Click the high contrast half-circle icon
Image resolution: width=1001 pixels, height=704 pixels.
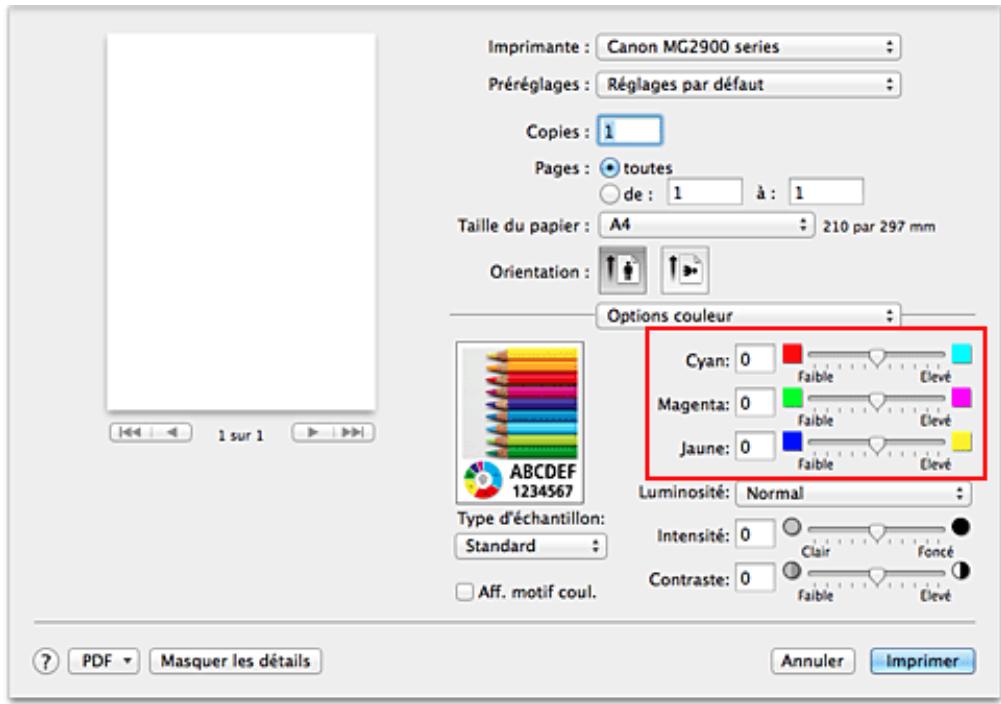[961, 571]
